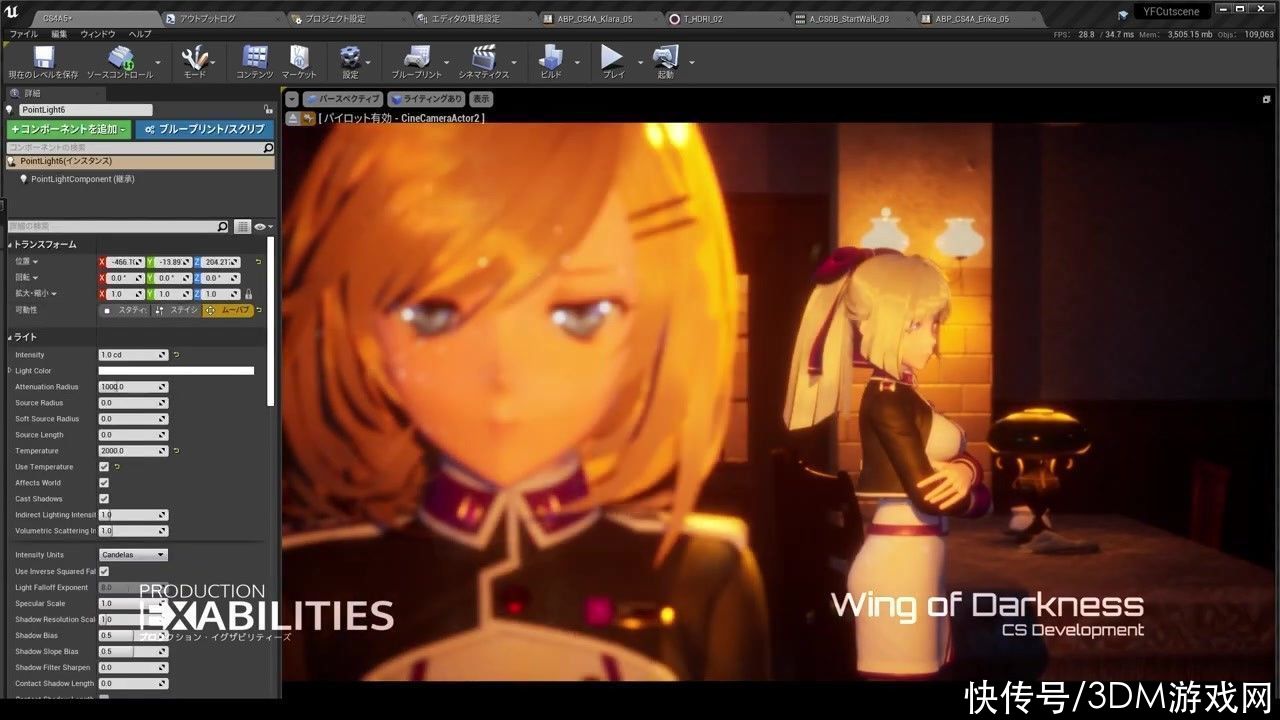Set mobility to Static (スタティック)
Viewport: 1280px width, 720px height.
coord(124,310)
